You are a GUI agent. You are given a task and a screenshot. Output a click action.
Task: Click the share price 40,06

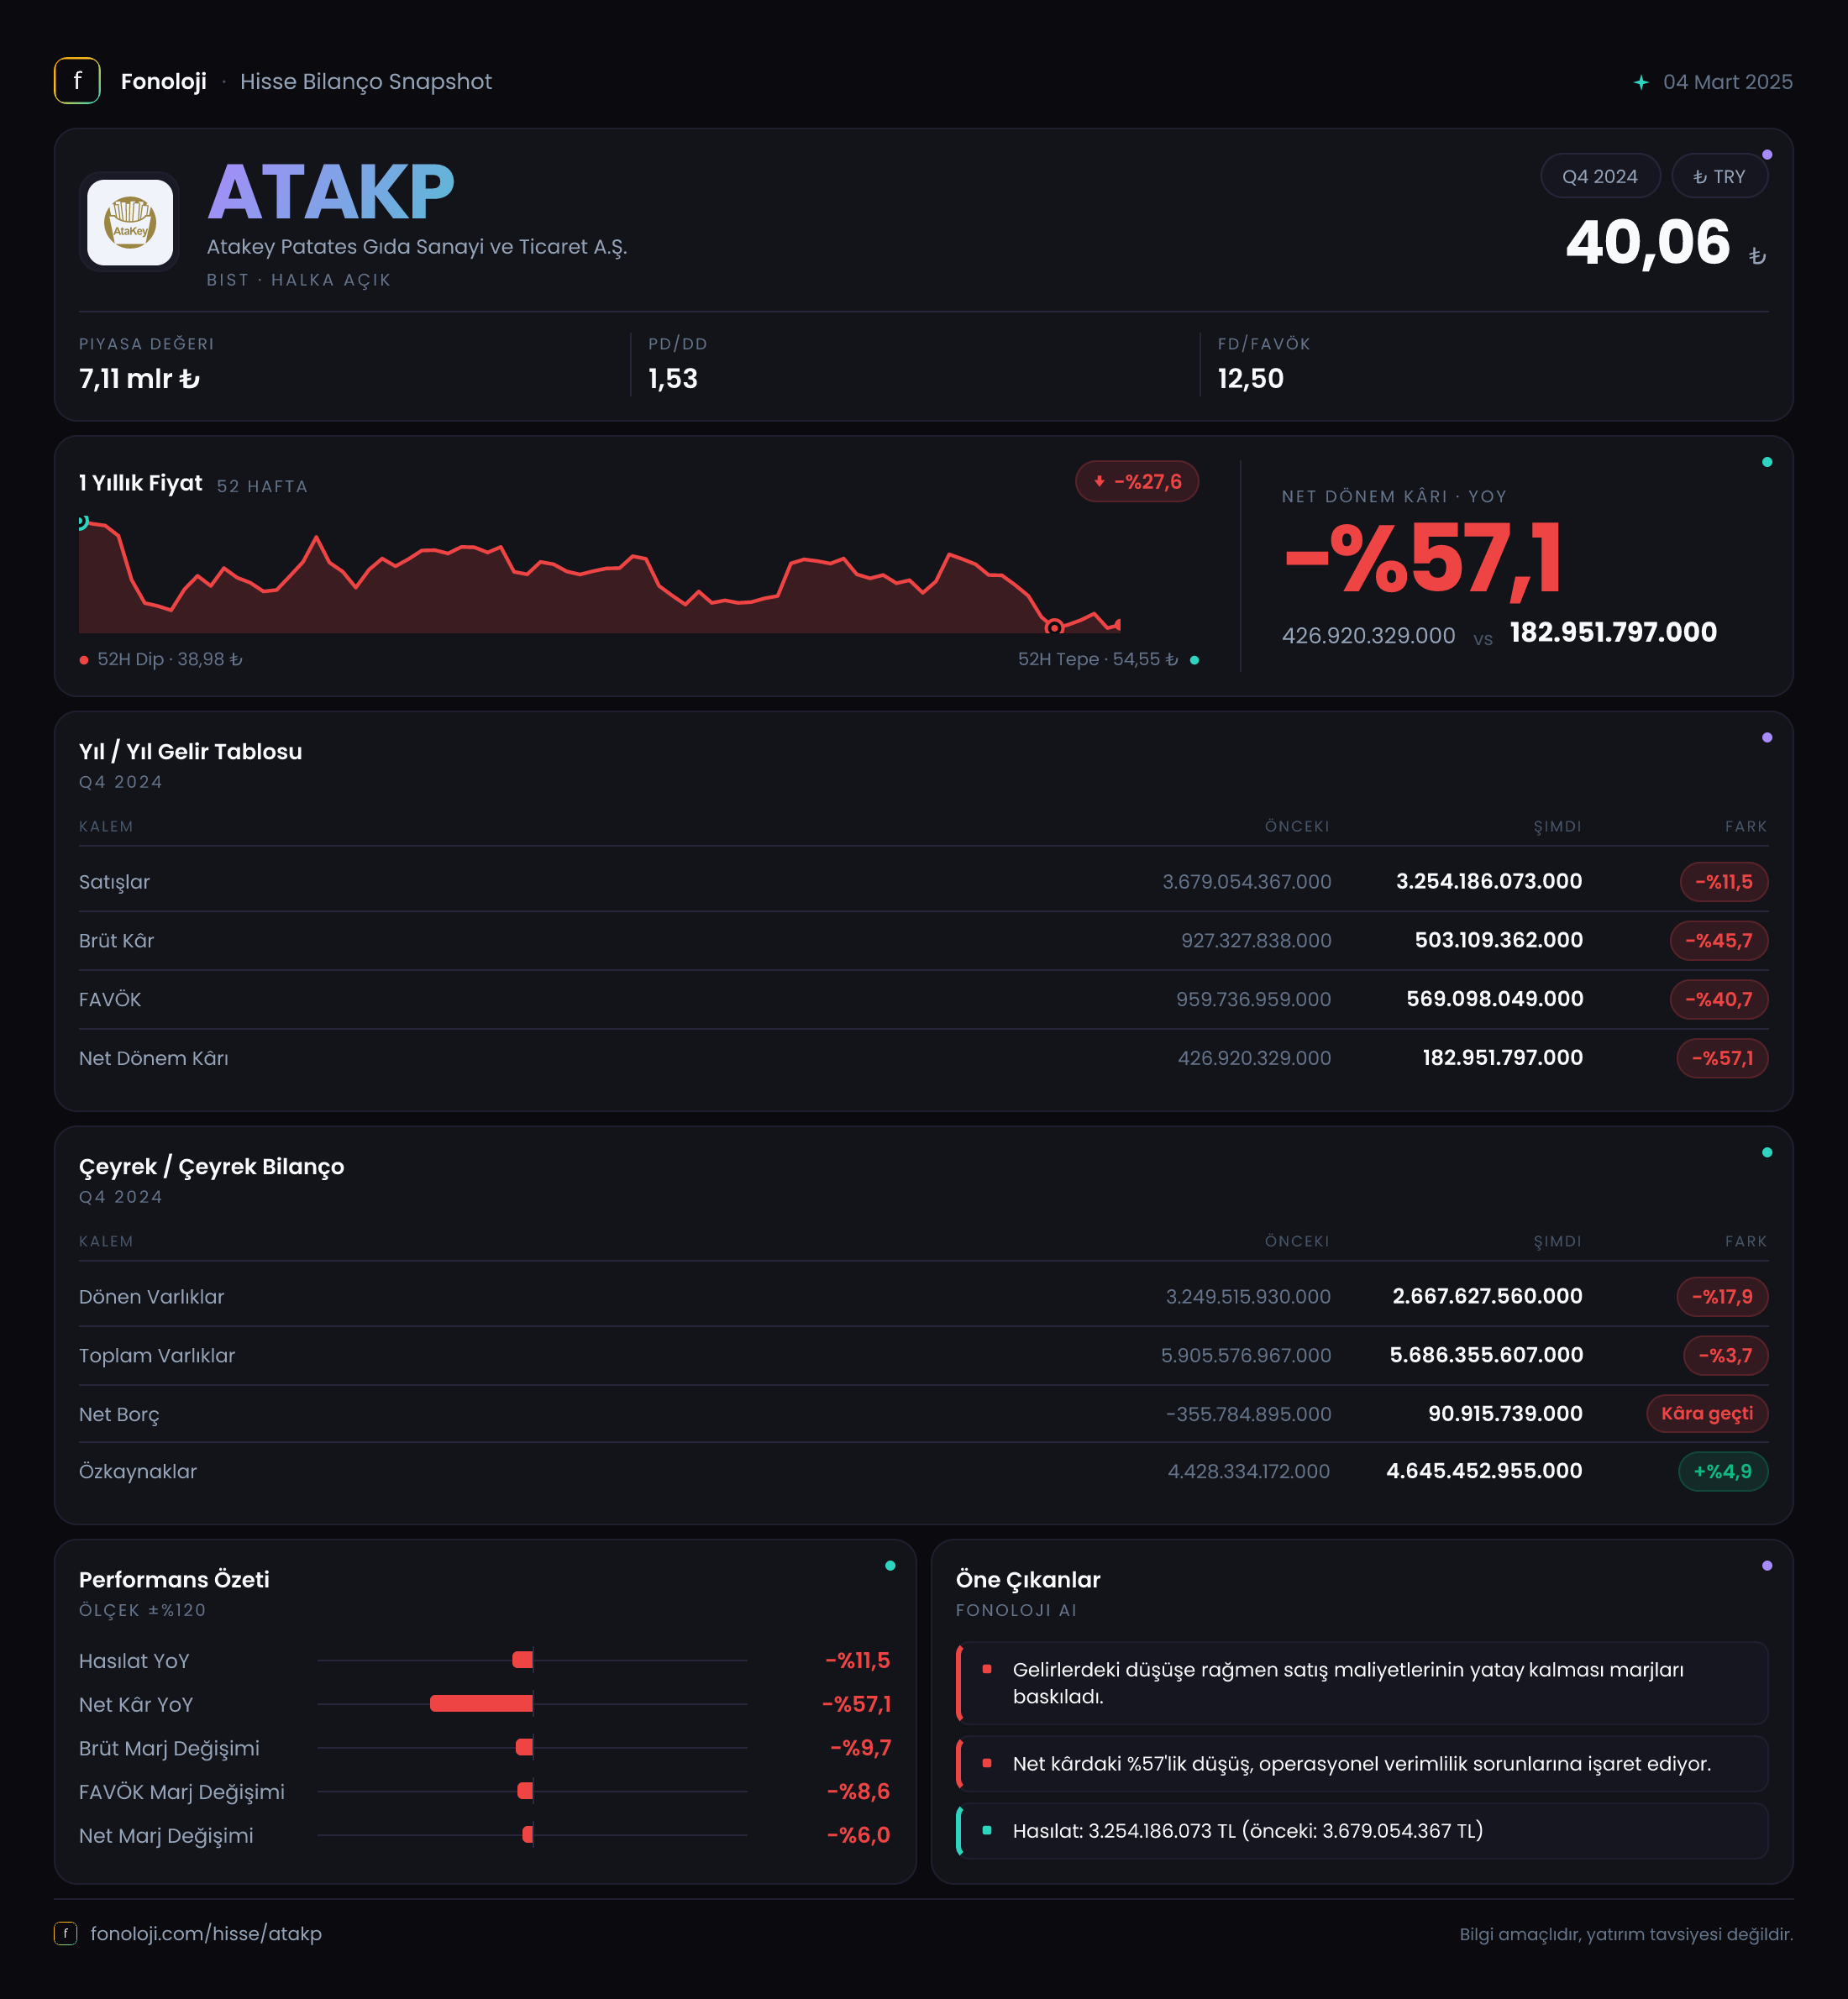1648,242
